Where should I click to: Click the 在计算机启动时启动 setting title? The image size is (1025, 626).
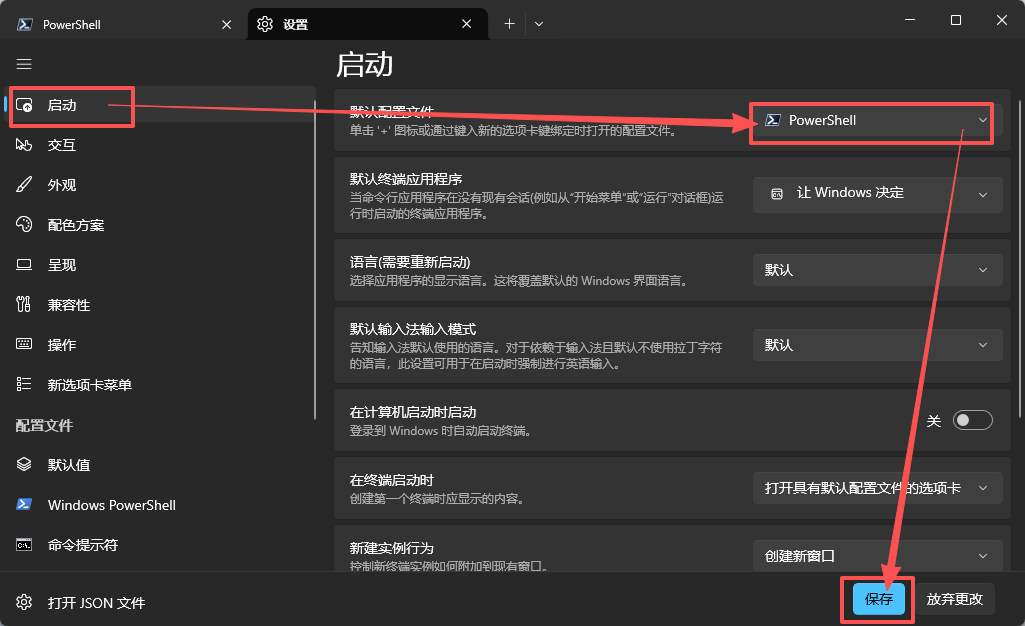tap(413, 412)
